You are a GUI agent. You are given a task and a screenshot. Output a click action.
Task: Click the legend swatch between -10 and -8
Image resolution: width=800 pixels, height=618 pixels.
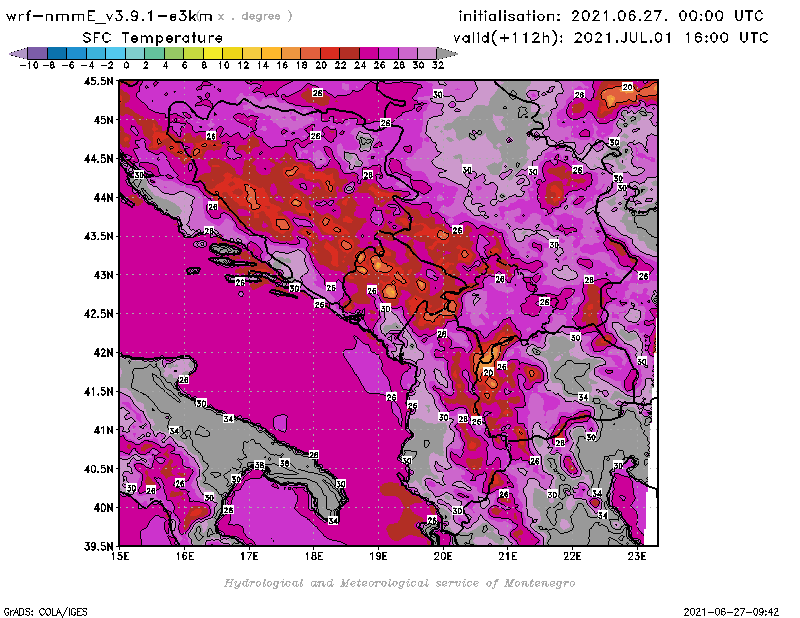pos(38,53)
